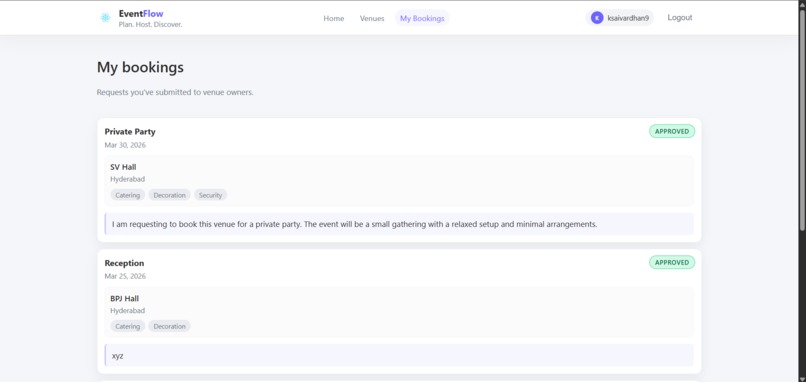The width and height of the screenshot is (806, 382).
Task: Click the user avatar circle 'K'
Action: [597, 18]
